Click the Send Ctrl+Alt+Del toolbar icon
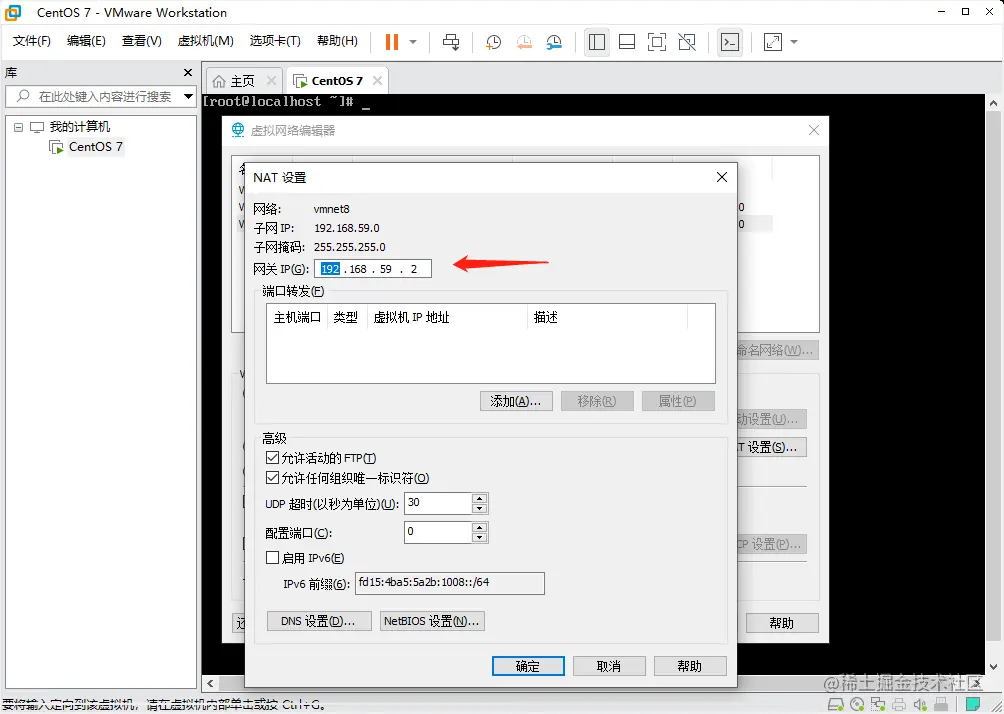The image size is (1004, 714). (451, 42)
